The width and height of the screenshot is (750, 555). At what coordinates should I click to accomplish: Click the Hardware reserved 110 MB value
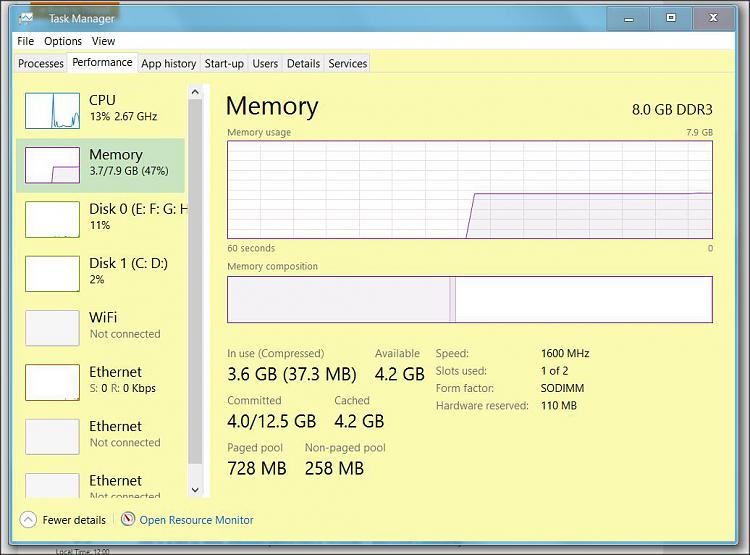coord(559,406)
